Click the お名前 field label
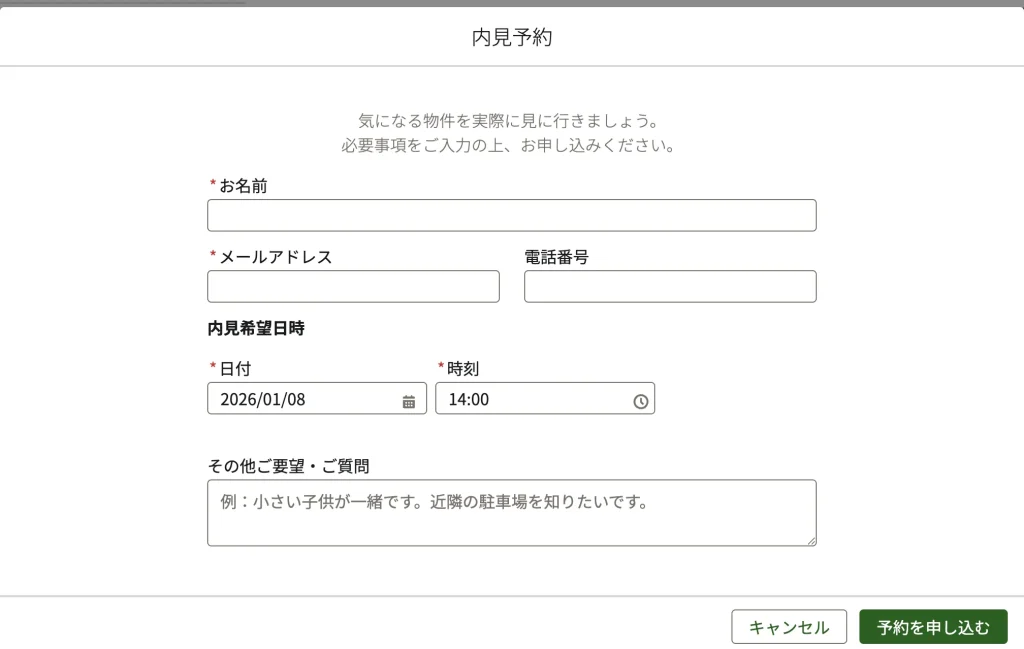This screenshot has width=1024, height=649. pyautogui.click(x=243, y=186)
